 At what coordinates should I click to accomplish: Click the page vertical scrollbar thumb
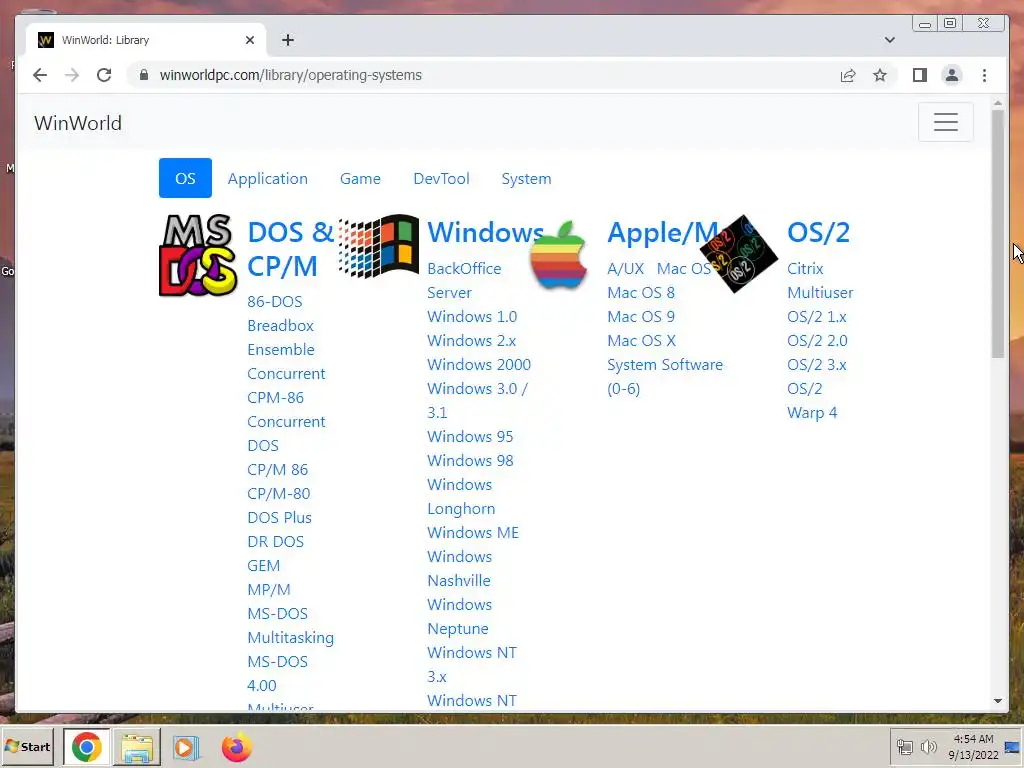997,234
